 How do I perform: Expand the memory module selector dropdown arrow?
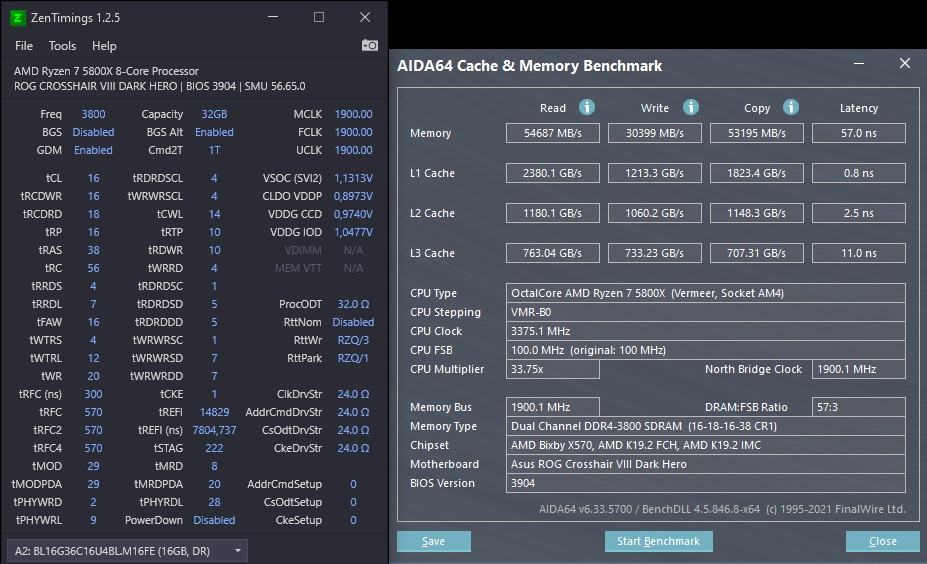tap(238, 551)
